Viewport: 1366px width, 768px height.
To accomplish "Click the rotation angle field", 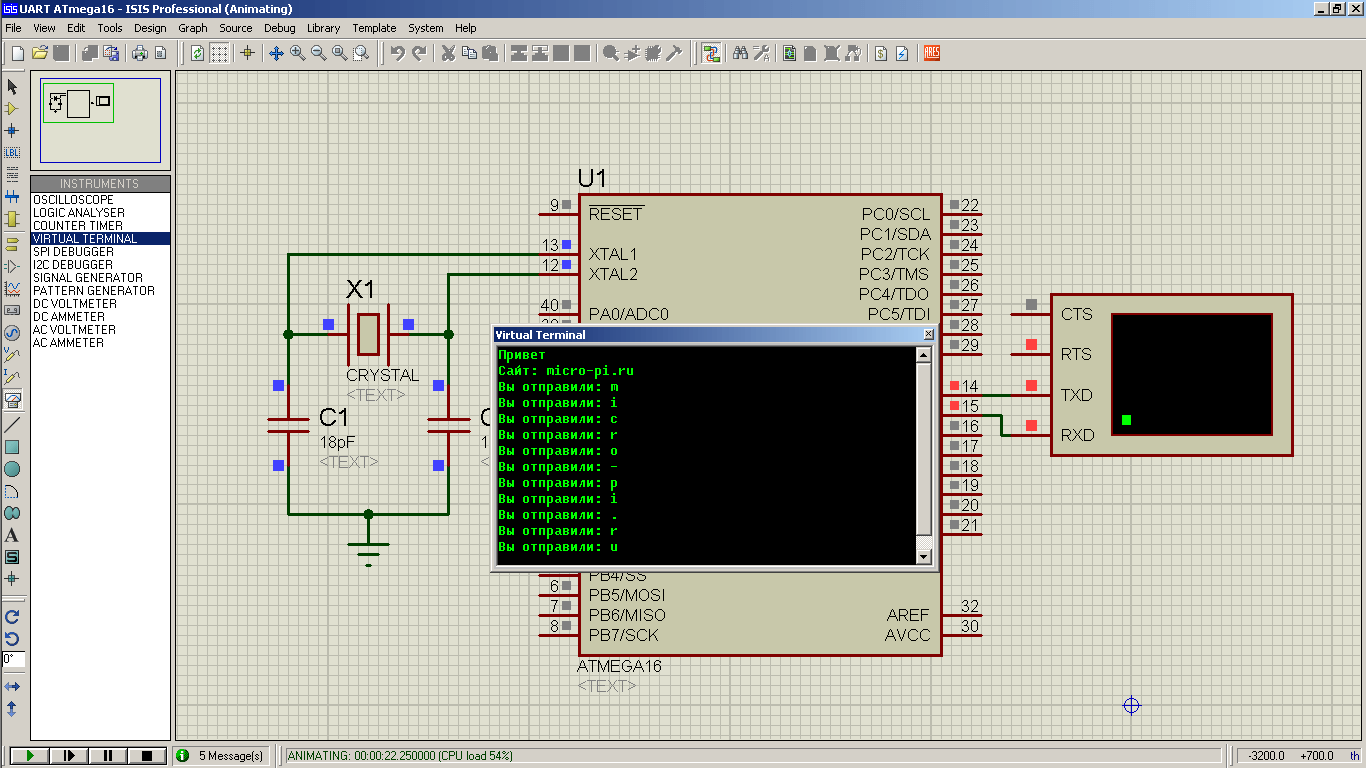I will coord(13,659).
